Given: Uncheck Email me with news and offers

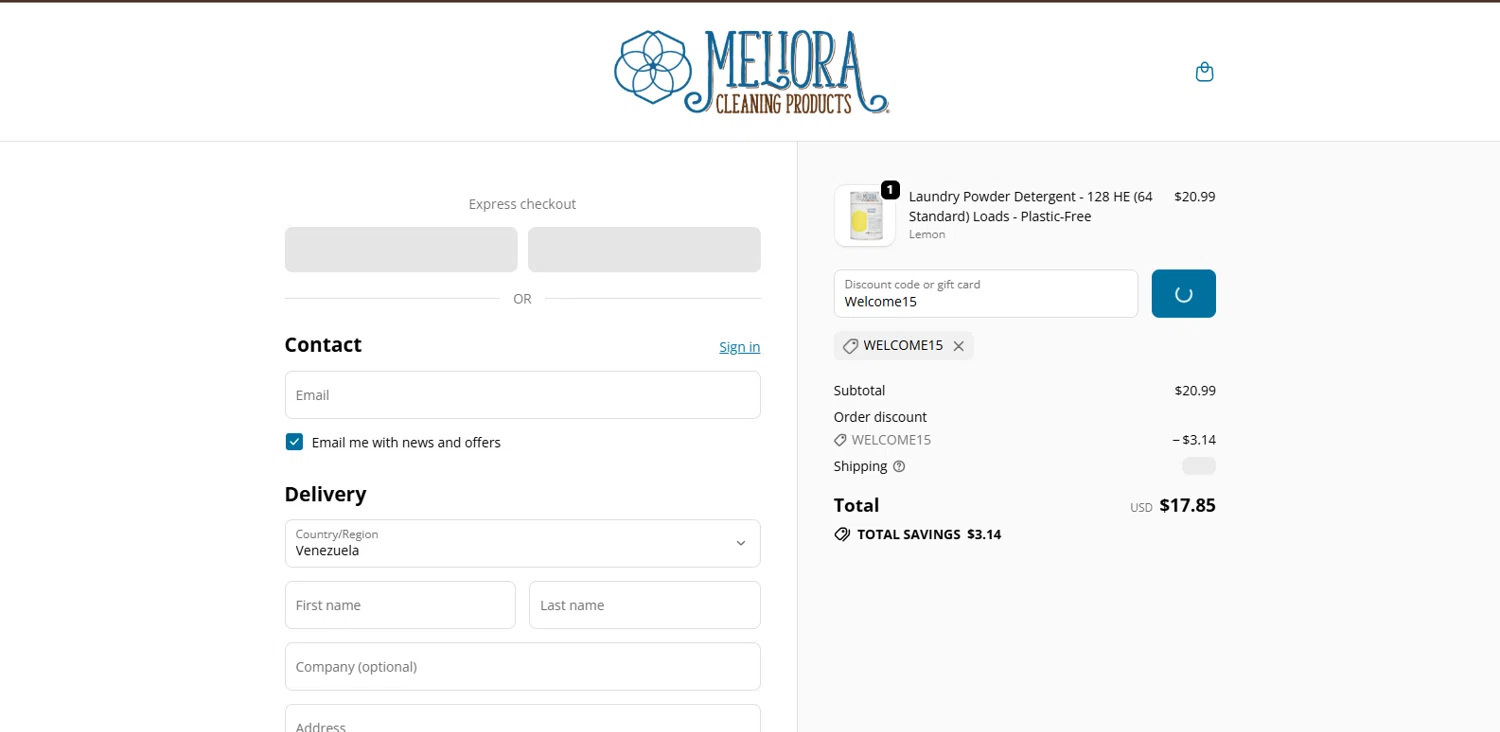Looking at the screenshot, I should (x=294, y=442).
